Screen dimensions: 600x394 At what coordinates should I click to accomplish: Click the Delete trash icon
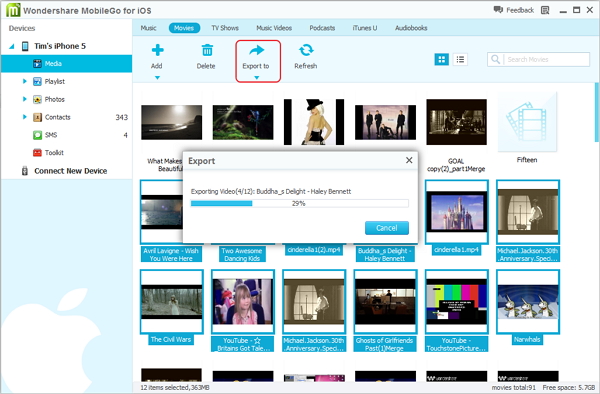[207, 50]
